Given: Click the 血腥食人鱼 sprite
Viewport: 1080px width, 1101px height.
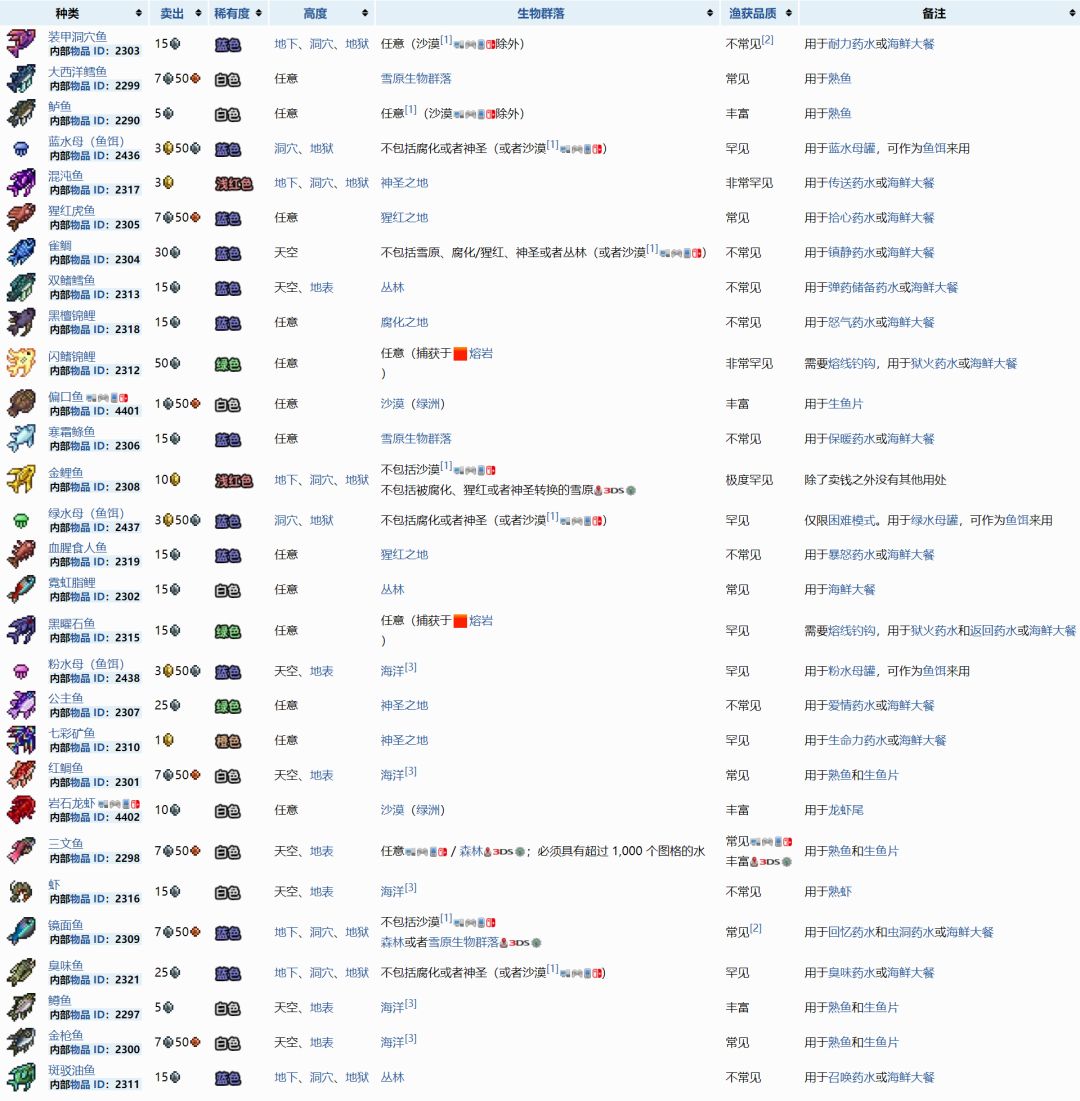Looking at the screenshot, I should 21,555.
